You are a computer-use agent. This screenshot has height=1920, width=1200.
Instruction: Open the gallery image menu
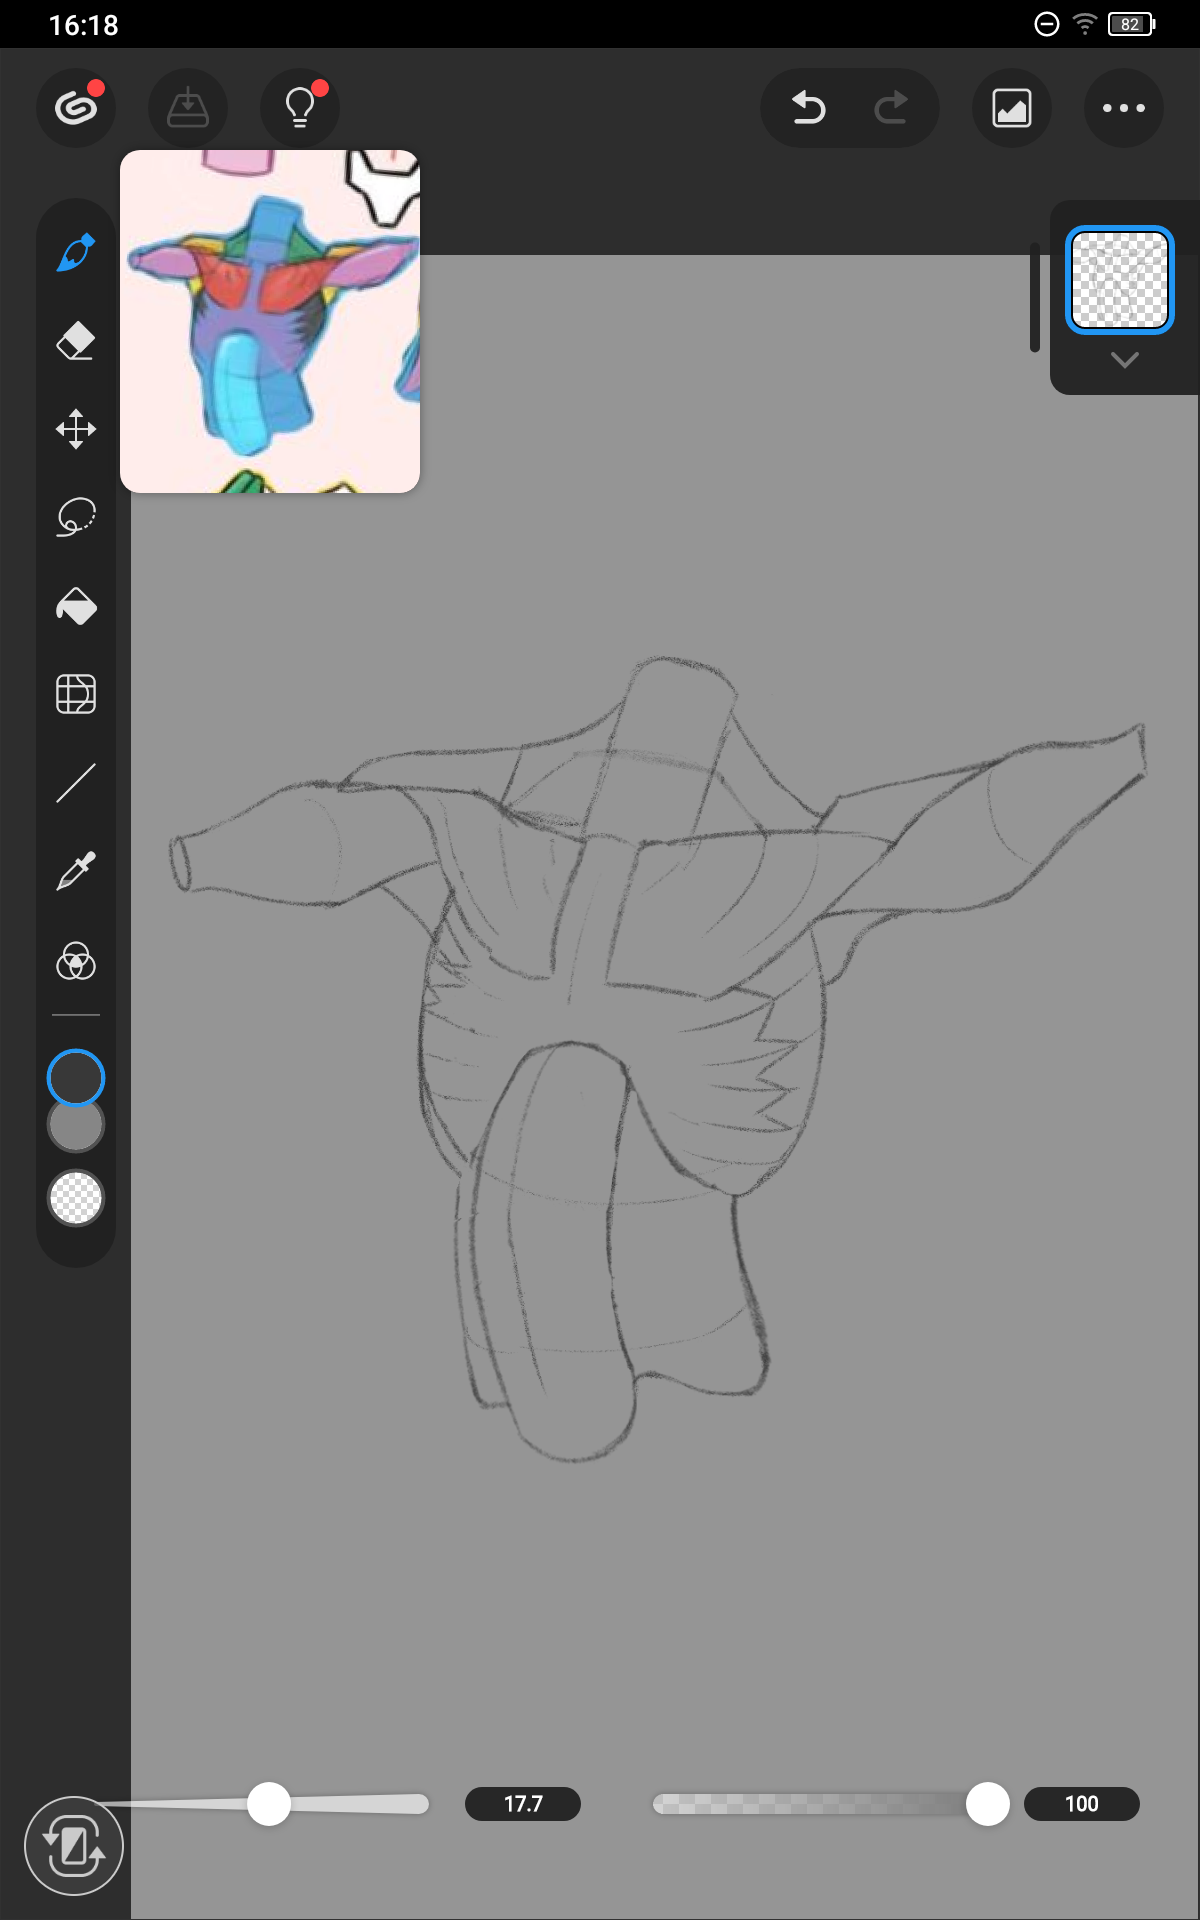[1012, 108]
